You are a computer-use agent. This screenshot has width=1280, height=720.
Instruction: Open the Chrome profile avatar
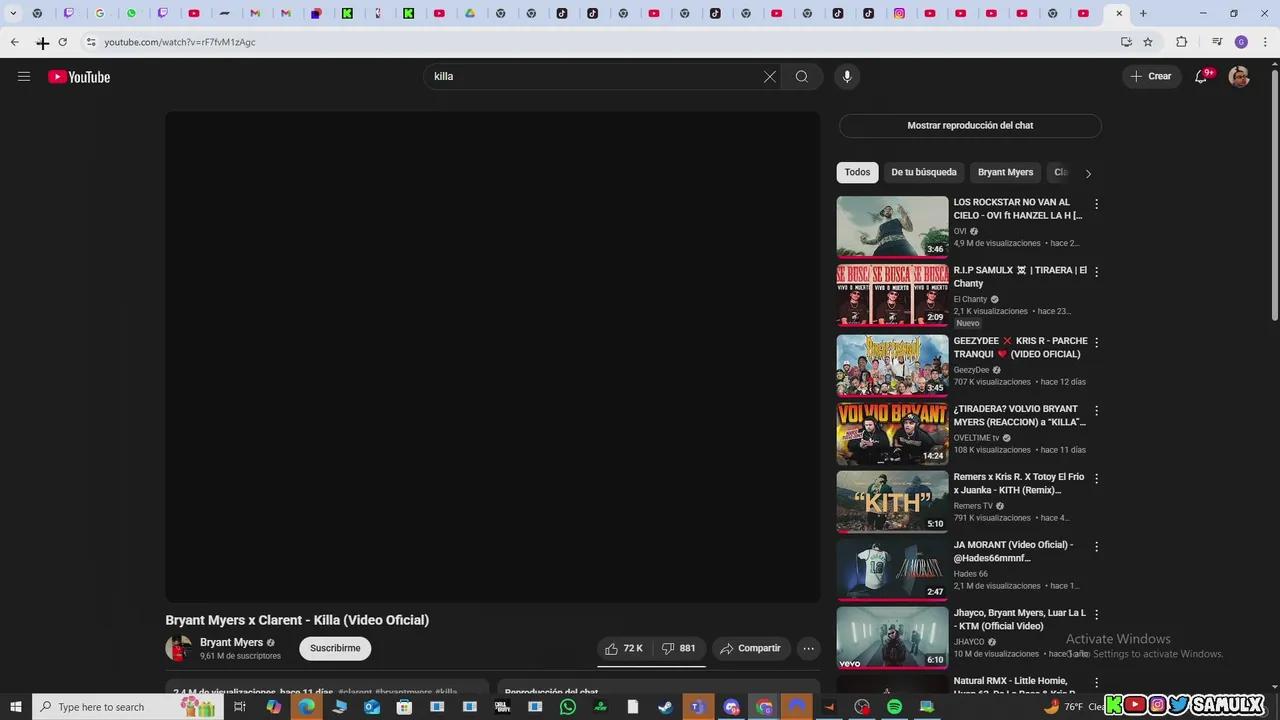[x=1241, y=42]
